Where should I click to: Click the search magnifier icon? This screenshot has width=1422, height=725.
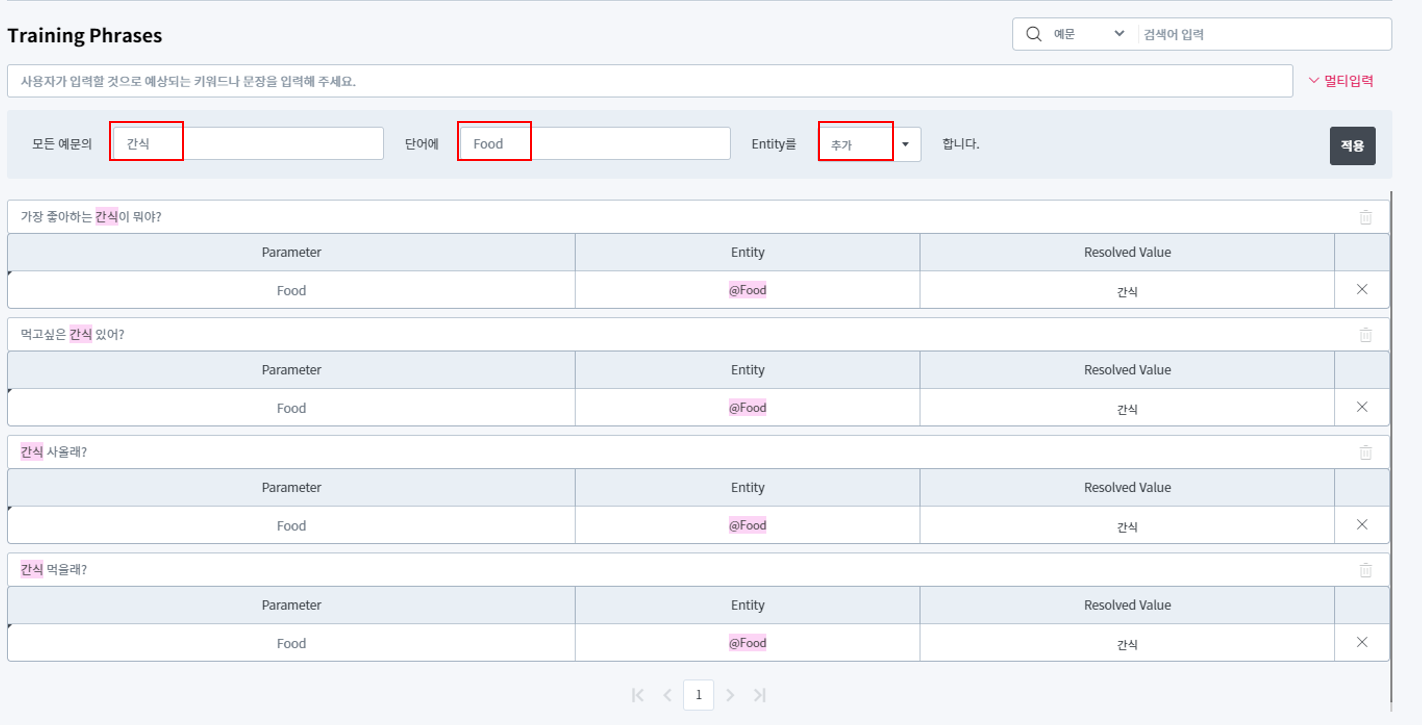click(1033, 34)
